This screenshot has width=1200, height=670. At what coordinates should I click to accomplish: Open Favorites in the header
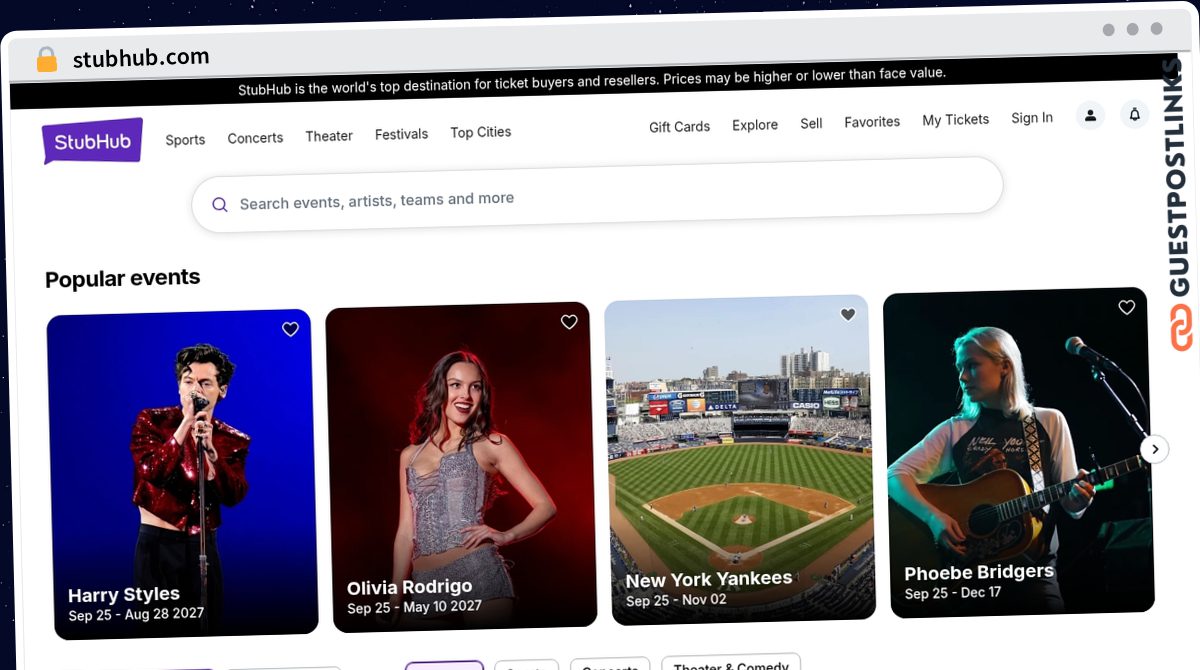(x=872, y=122)
